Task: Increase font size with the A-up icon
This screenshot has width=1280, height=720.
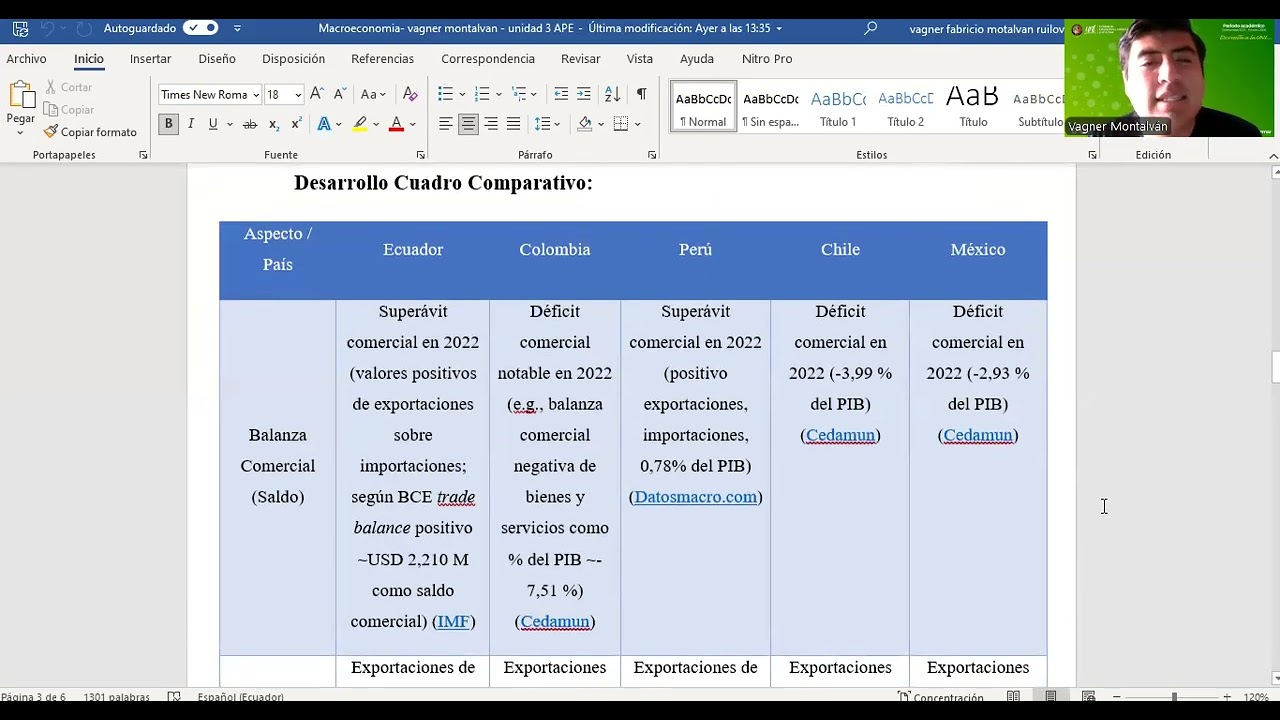Action: pyautogui.click(x=317, y=94)
